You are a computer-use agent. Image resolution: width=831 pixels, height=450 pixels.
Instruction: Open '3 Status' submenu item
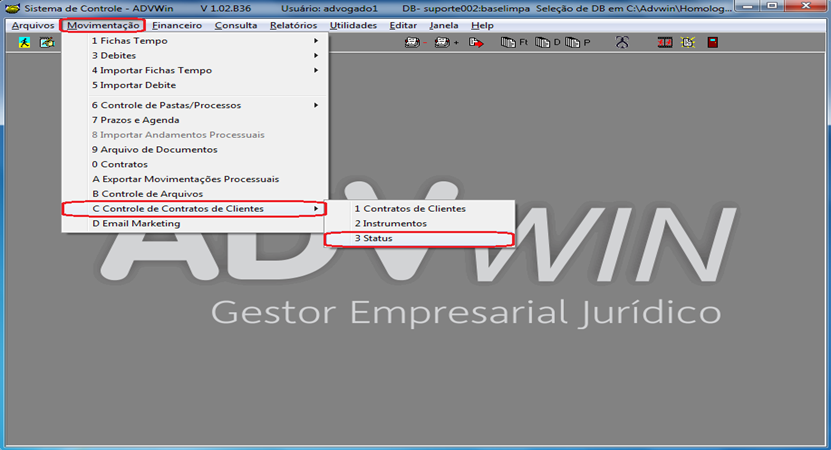point(419,239)
